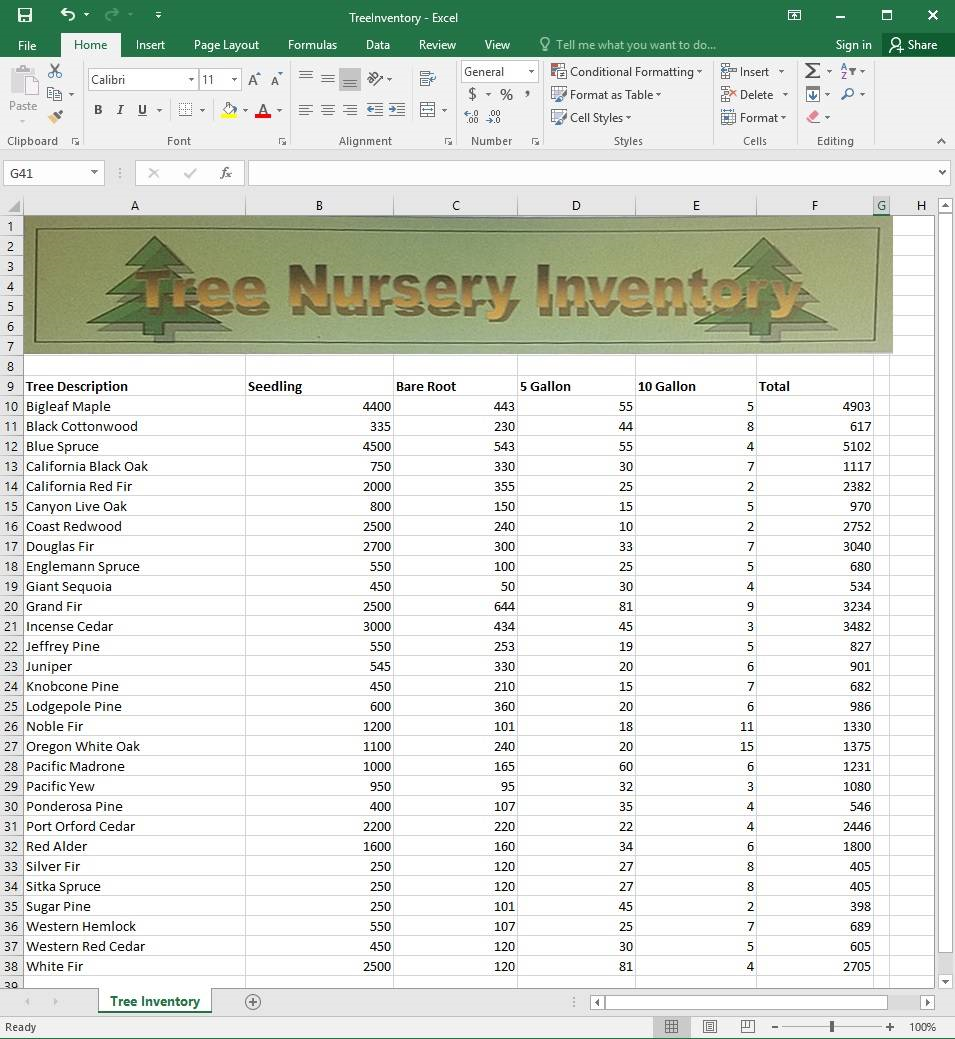This screenshot has width=955, height=1039.
Task: Click the Insert Function fx icon
Action: click(226, 173)
